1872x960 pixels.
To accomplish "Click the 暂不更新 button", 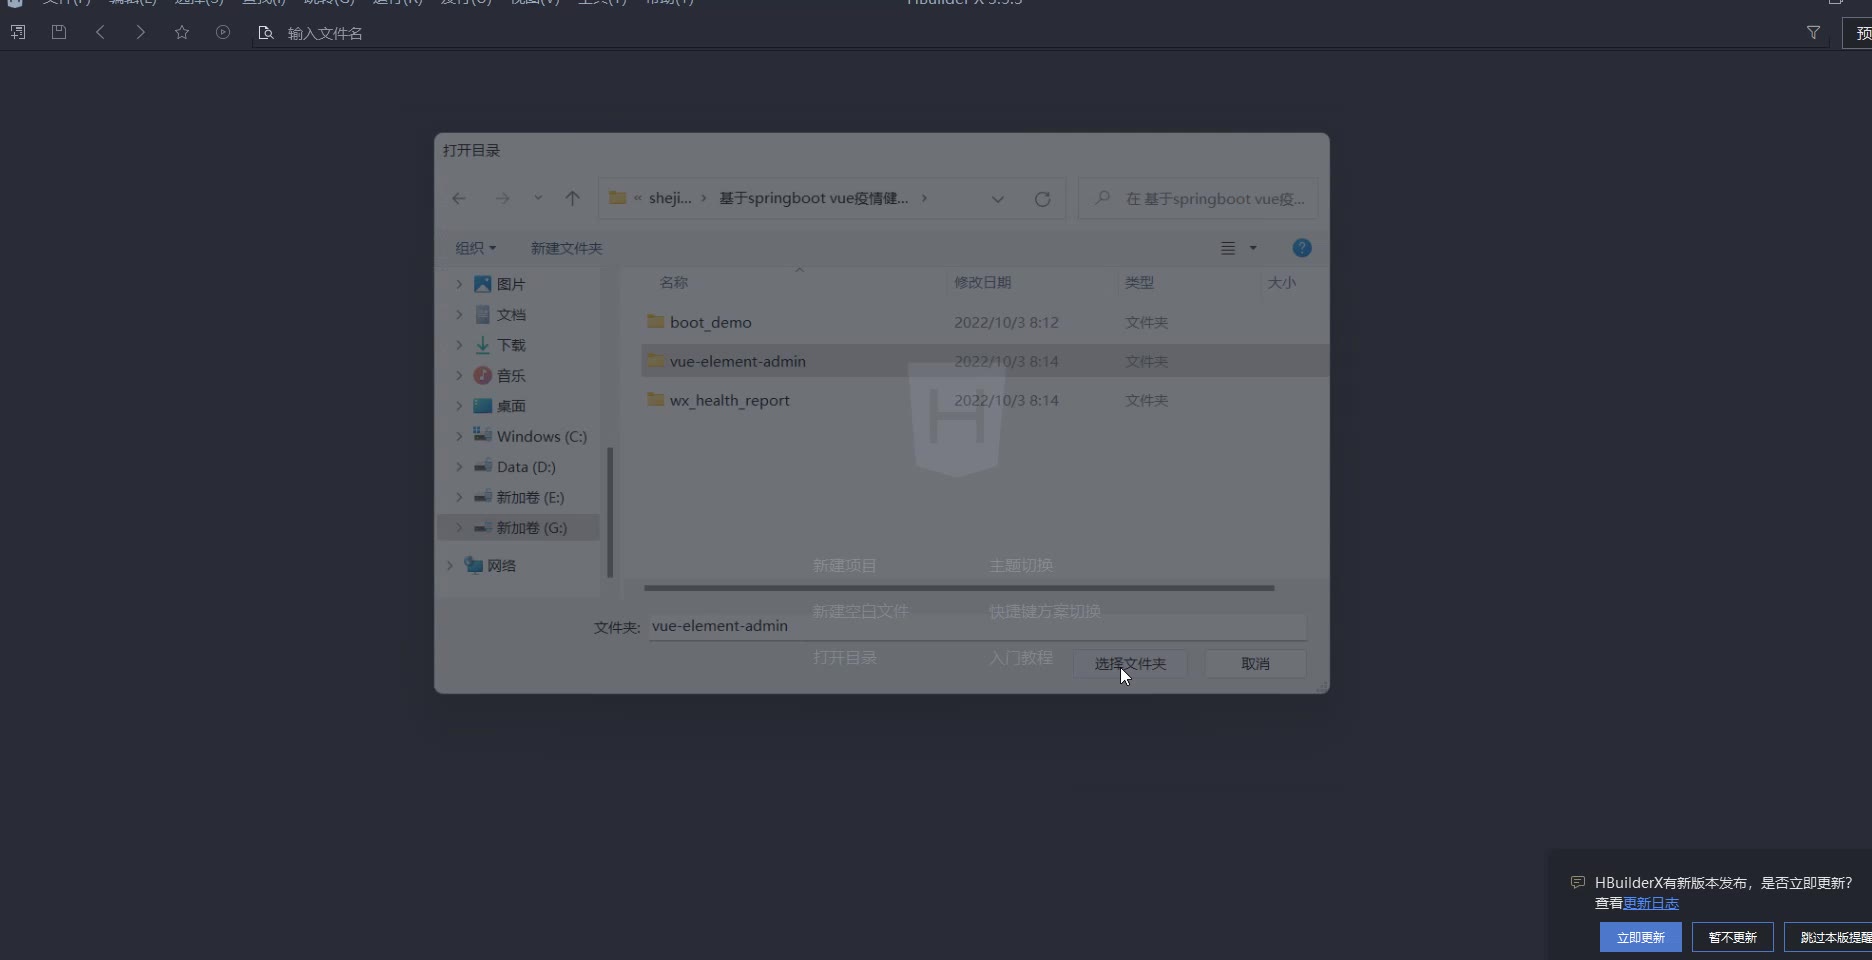I will [1733, 937].
